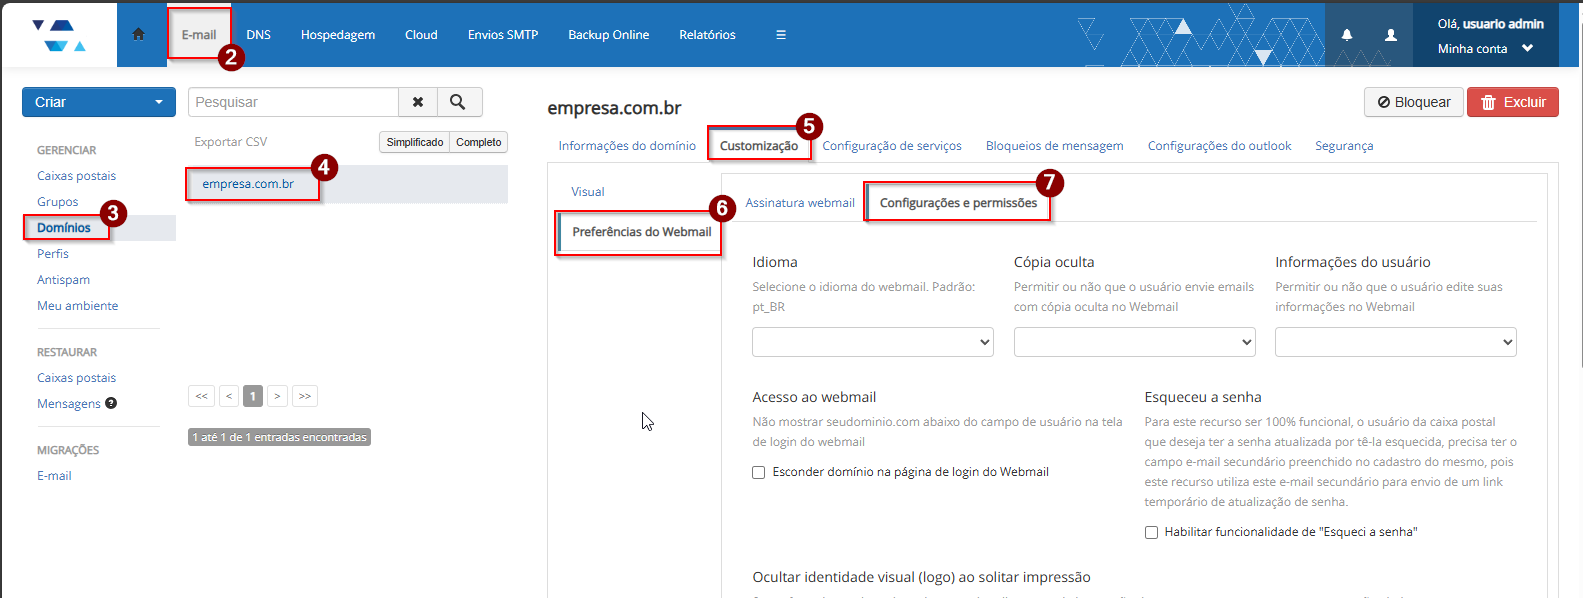Click the Excluir button
The height and width of the screenshot is (598, 1583).
pyautogui.click(x=1512, y=102)
